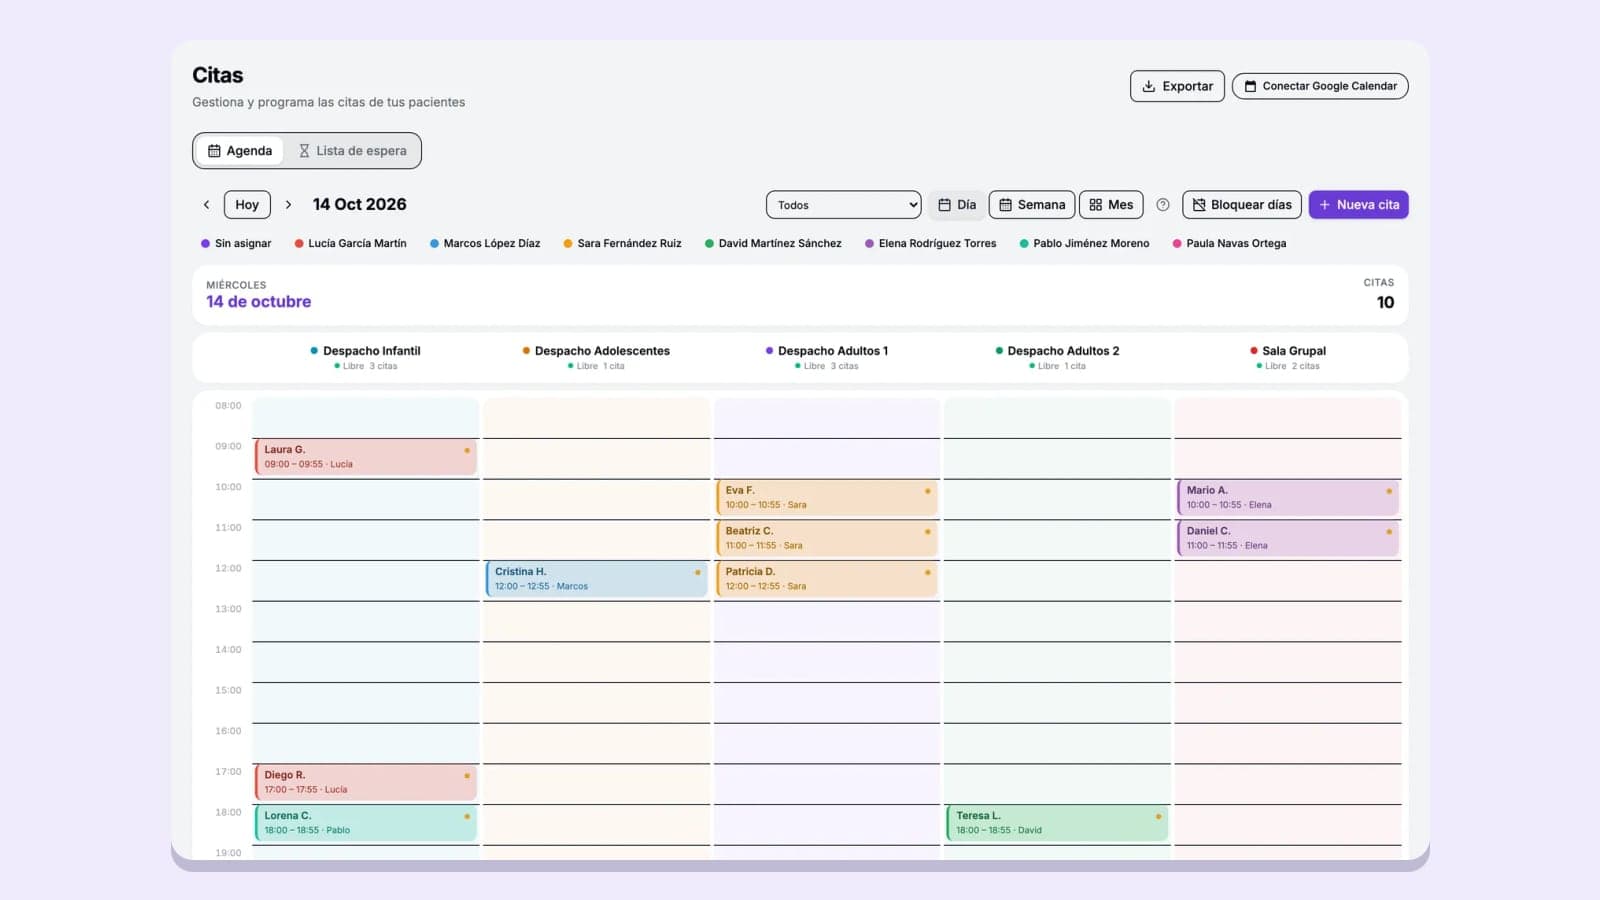Image resolution: width=1600 pixels, height=900 pixels.
Task: Open Cristina H. 12:00 appointment
Action: [597, 579]
